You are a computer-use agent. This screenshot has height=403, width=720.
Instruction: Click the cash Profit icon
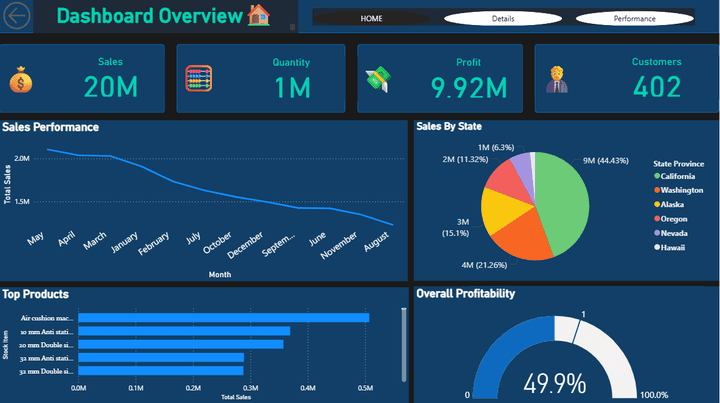click(378, 79)
